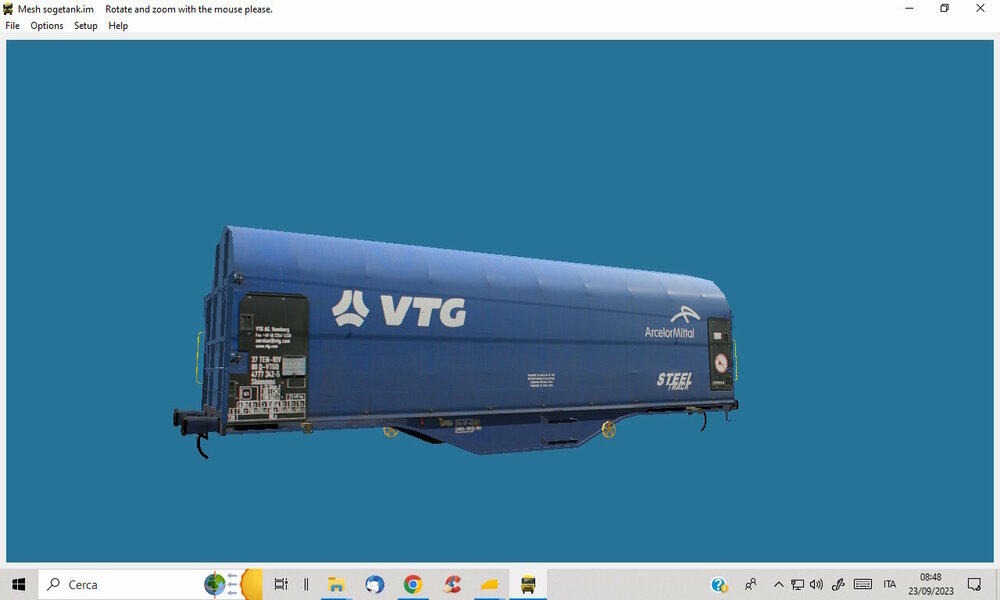Open the Windows Start menu
The height and width of the screenshot is (600, 1000).
tap(18, 584)
